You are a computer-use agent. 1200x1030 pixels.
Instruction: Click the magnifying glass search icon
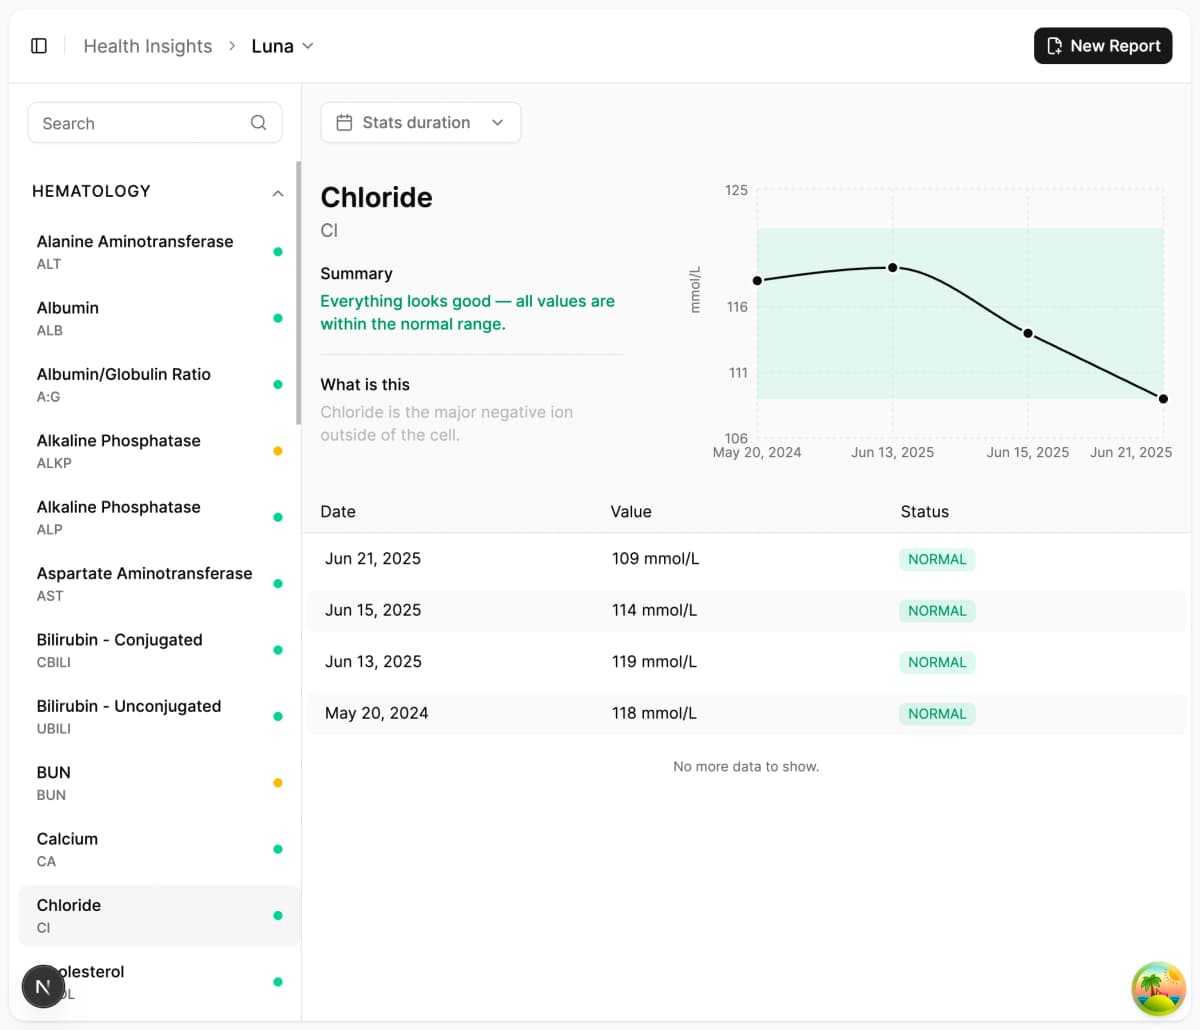(258, 122)
